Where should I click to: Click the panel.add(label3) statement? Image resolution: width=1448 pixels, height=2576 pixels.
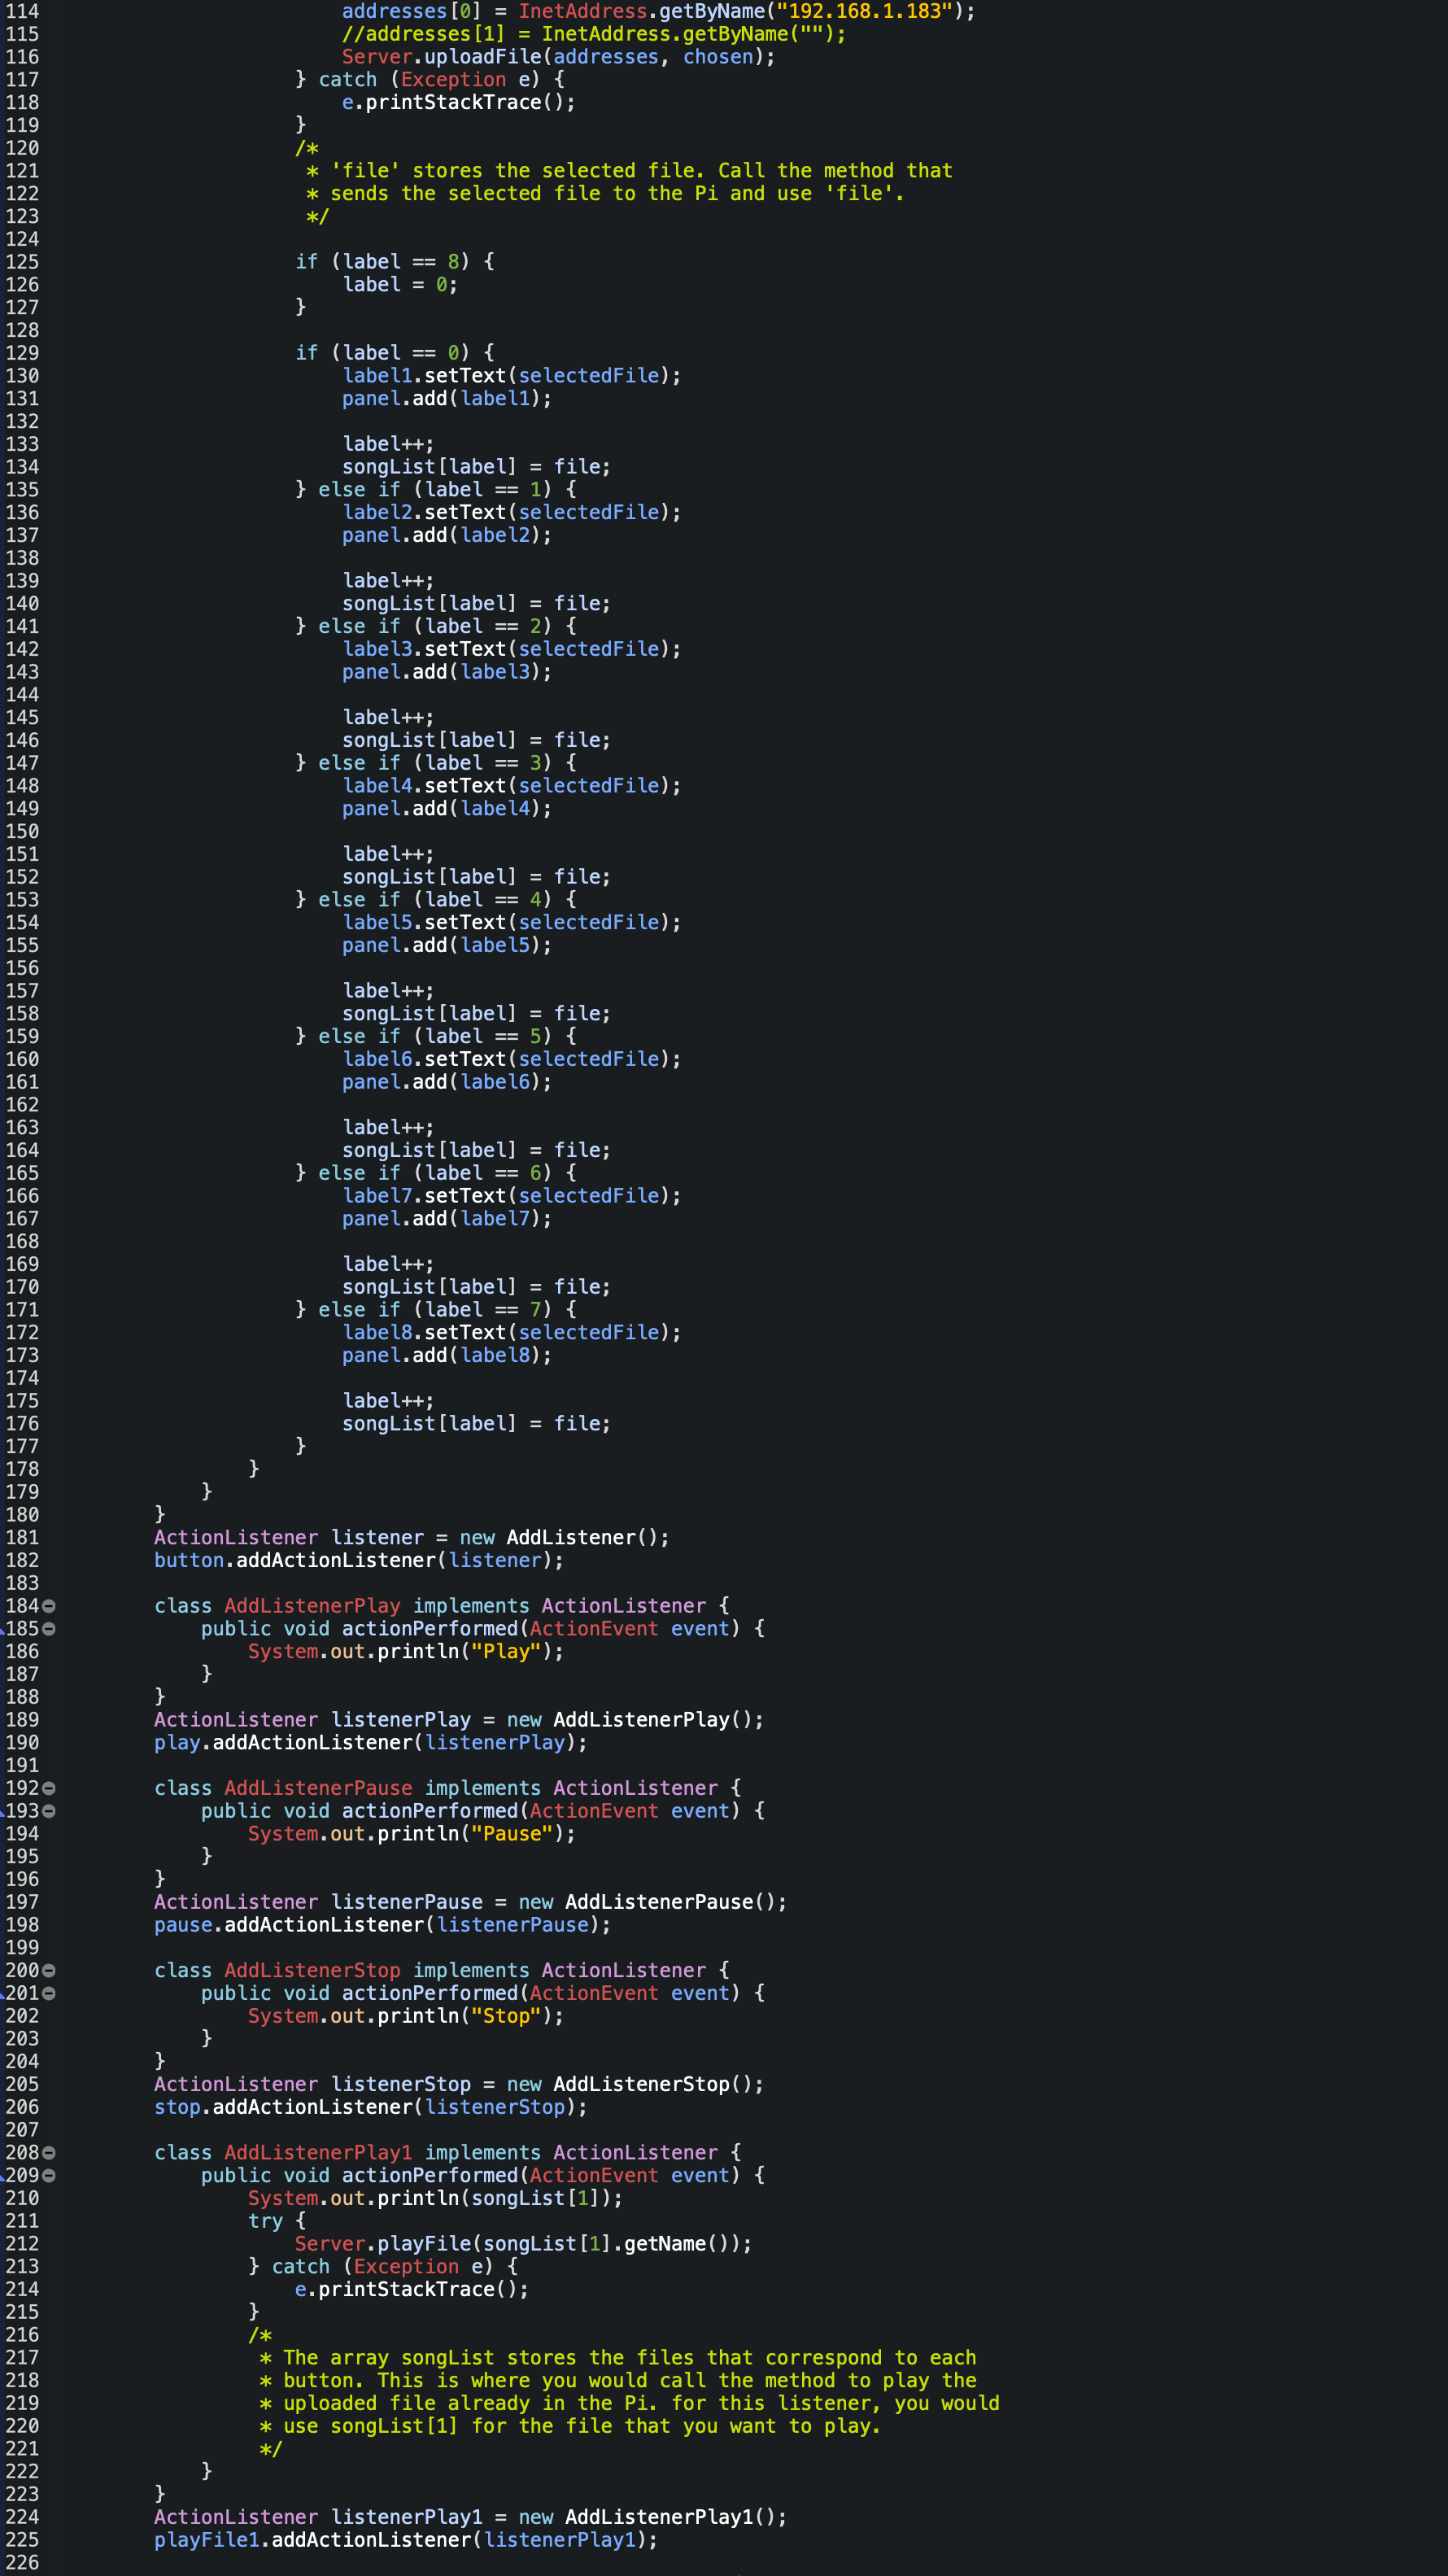point(447,672)
